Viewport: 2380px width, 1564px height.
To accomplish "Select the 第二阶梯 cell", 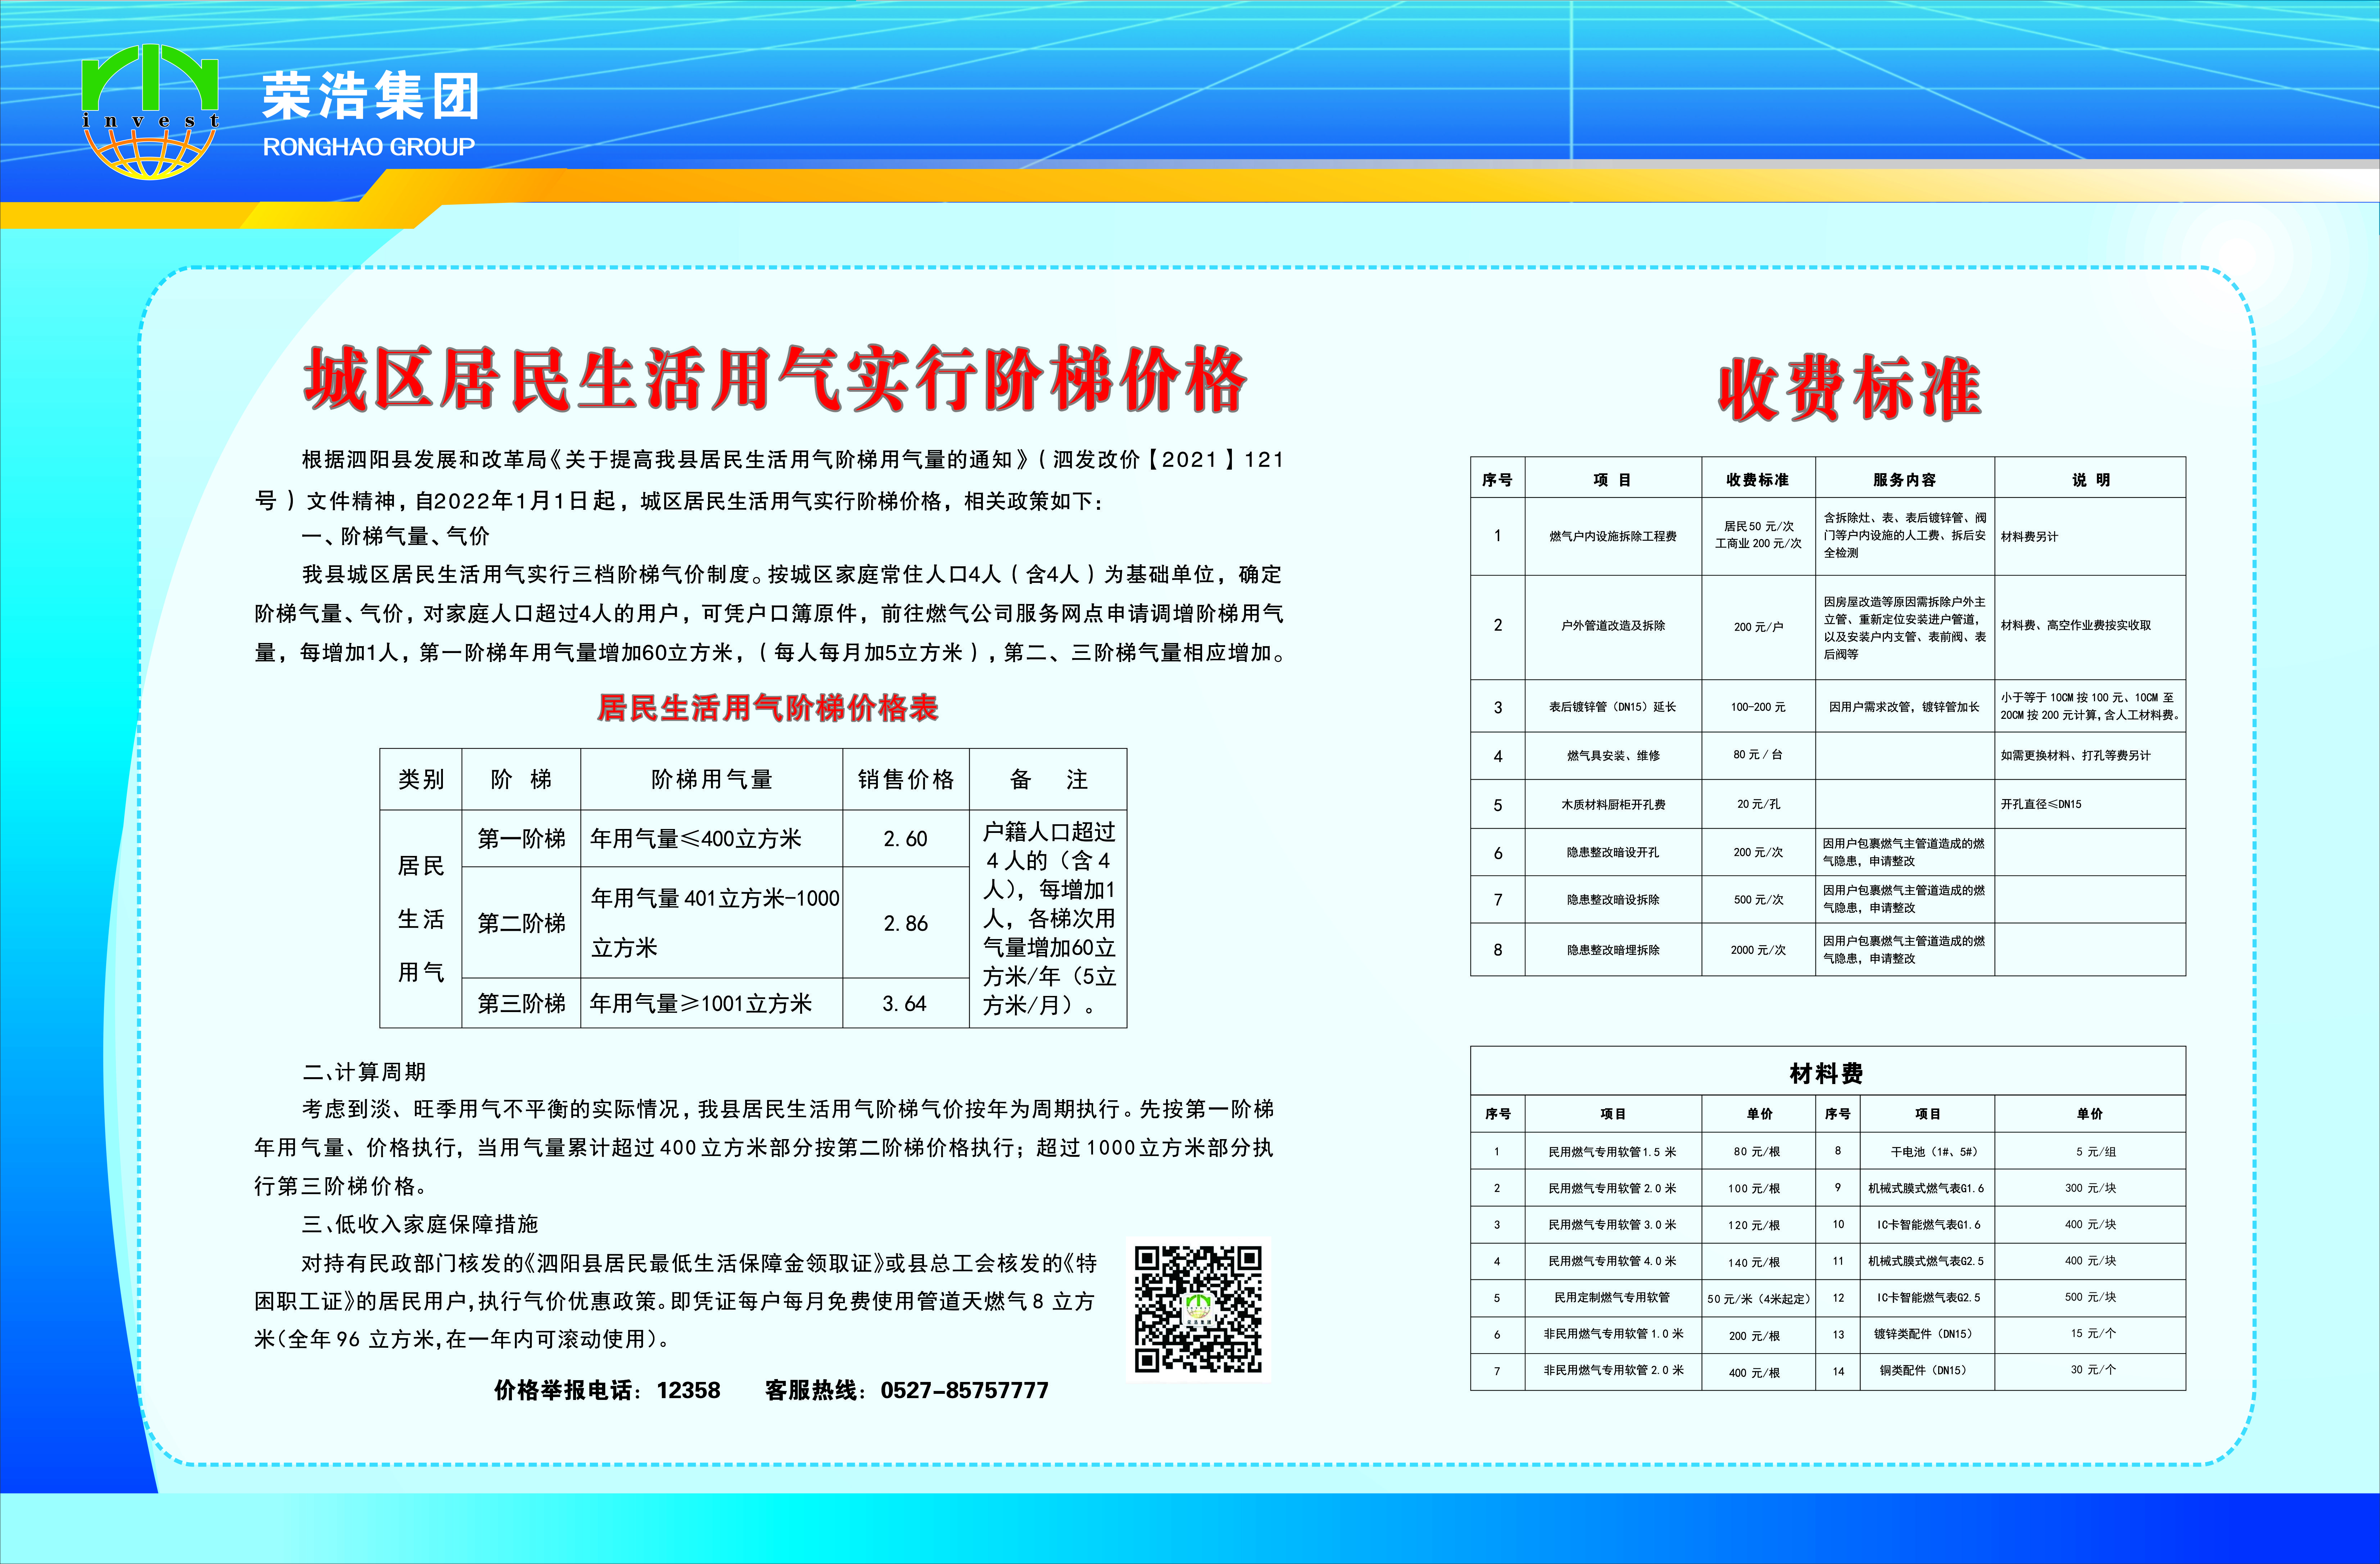I will coord(521,923).
